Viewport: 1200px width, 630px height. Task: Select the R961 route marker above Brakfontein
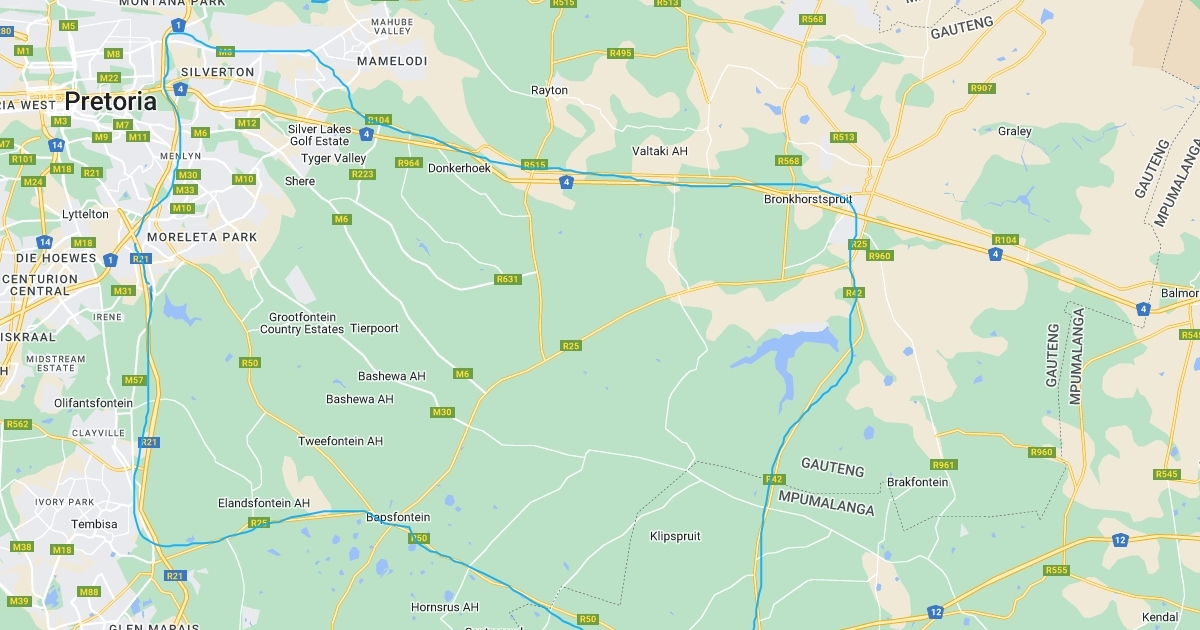(x=944, y=465)
